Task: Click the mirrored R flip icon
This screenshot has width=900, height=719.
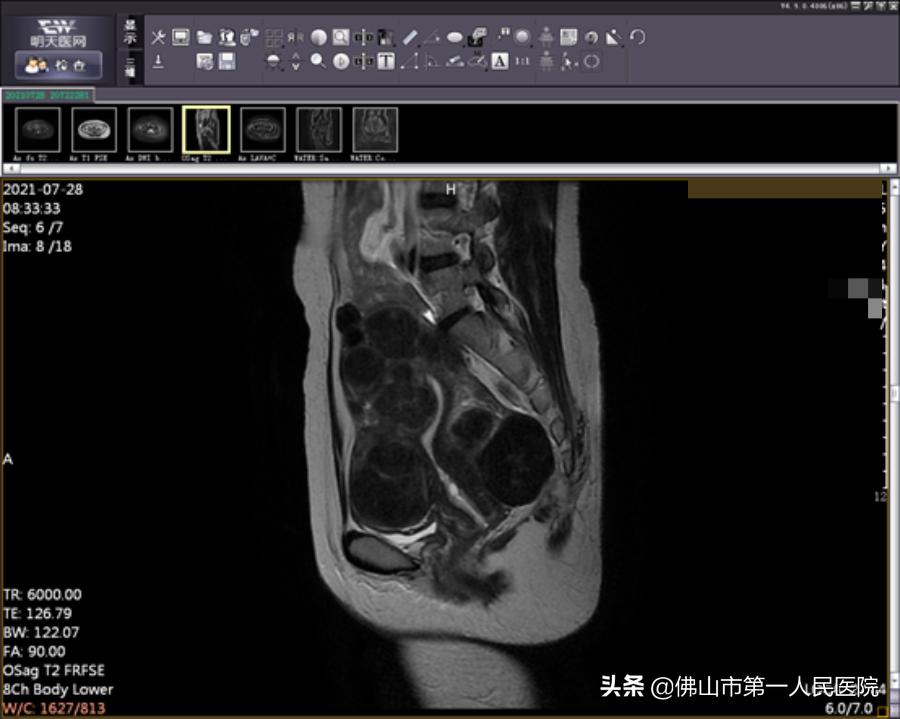Action: click(x=295, y=38)
